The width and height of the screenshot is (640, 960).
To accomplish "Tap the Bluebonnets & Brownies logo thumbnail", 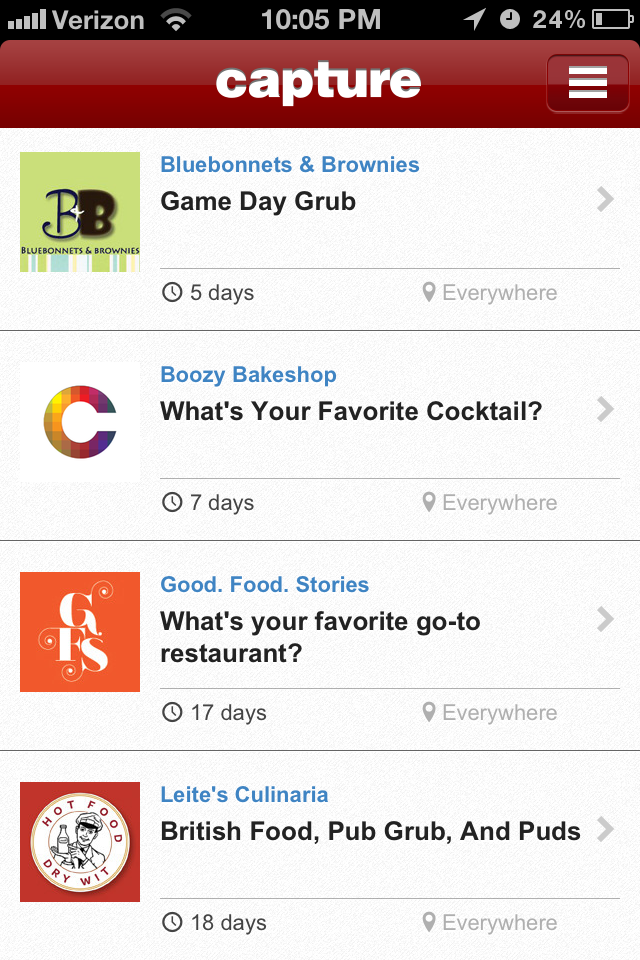I will point(80,212).
